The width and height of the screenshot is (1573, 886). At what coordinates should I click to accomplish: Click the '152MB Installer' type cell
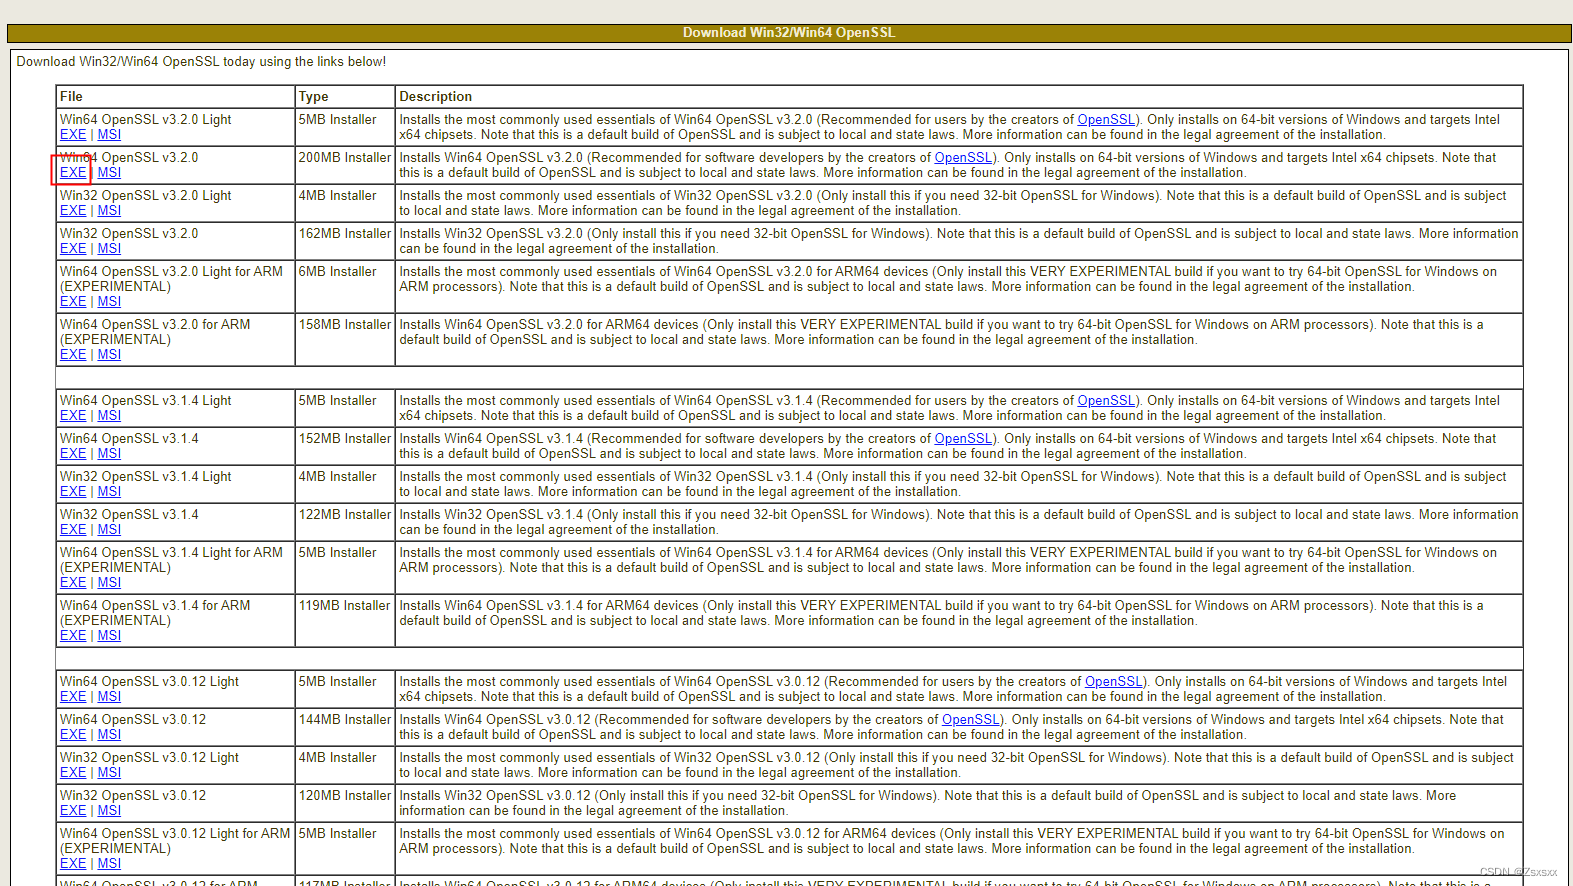345,446
